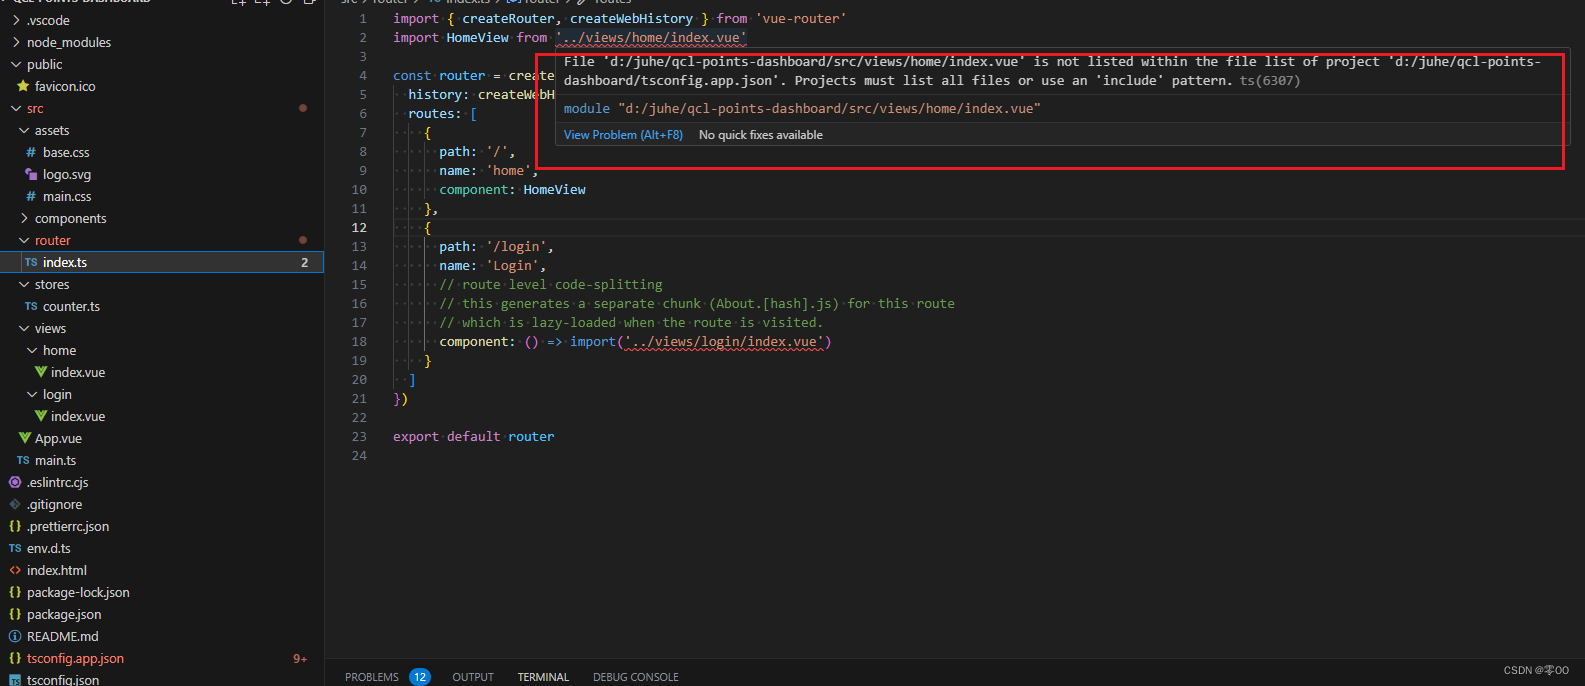Collapse the login folder
Image resolution: width=1585 pixels, height=686 pixels.
32,394
